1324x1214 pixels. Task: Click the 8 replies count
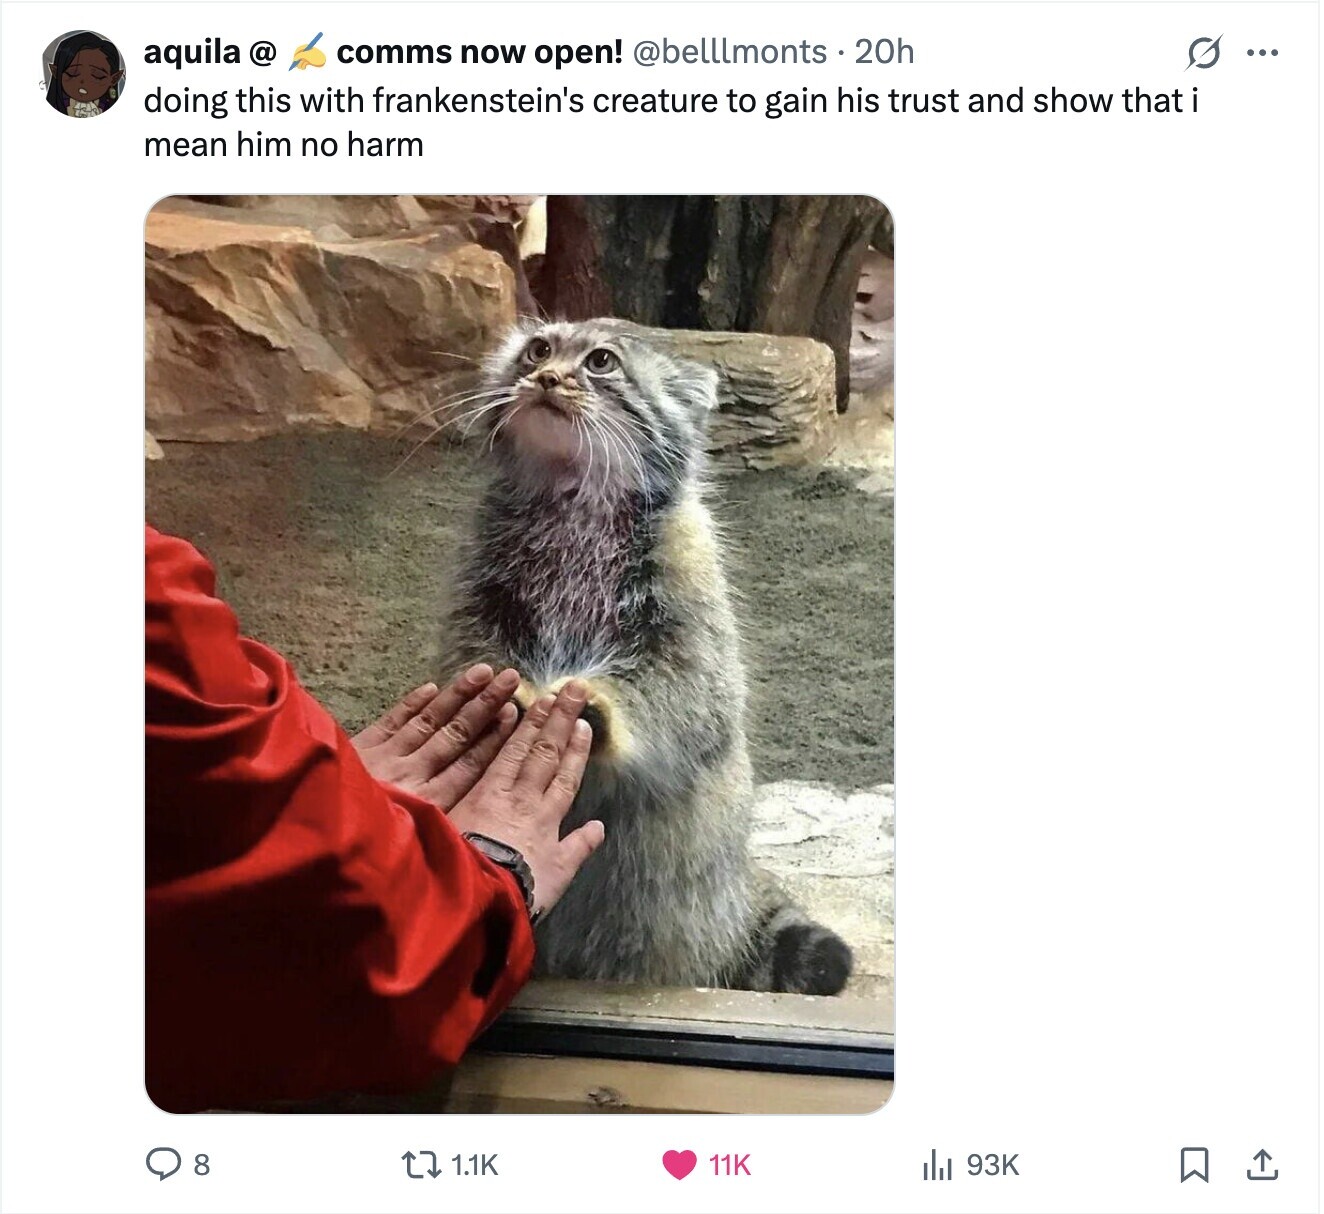[201, 1165]
